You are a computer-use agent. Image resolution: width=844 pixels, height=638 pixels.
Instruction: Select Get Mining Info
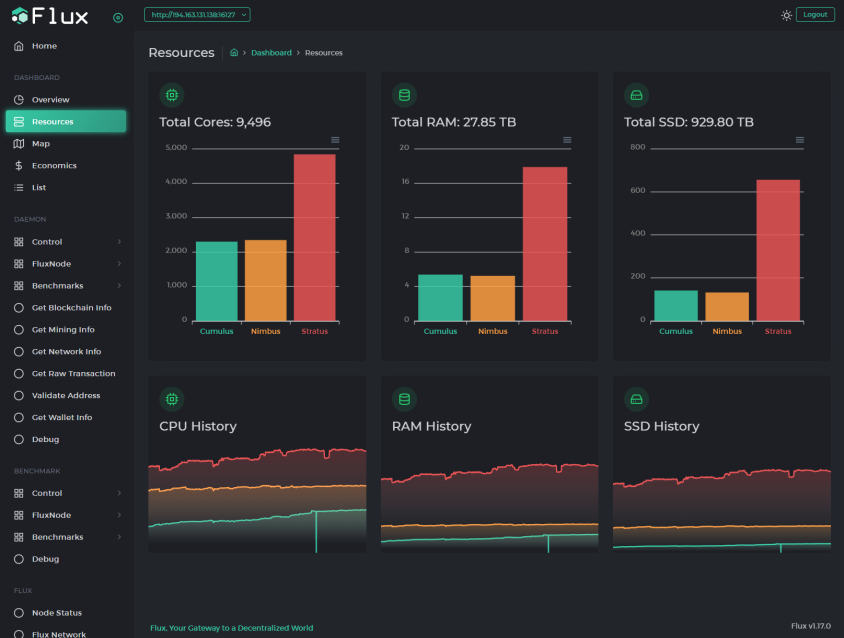[x=66, y=329]
